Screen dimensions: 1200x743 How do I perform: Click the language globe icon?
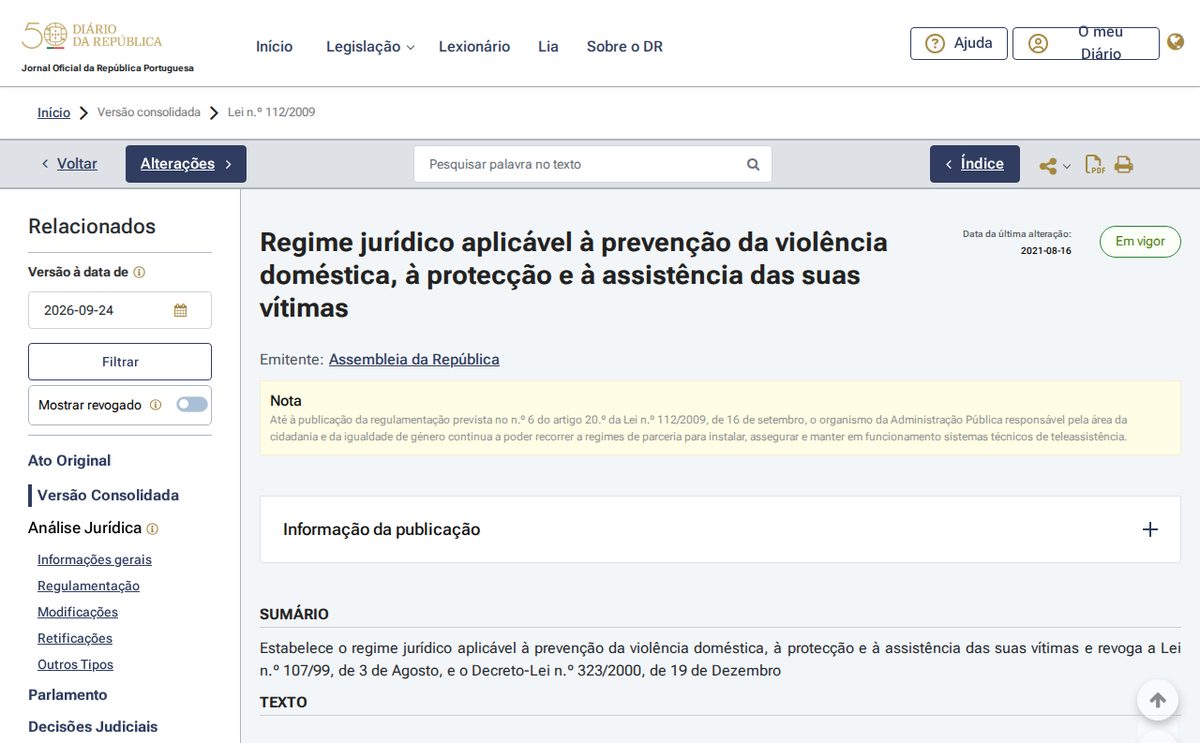point(1176,42)
